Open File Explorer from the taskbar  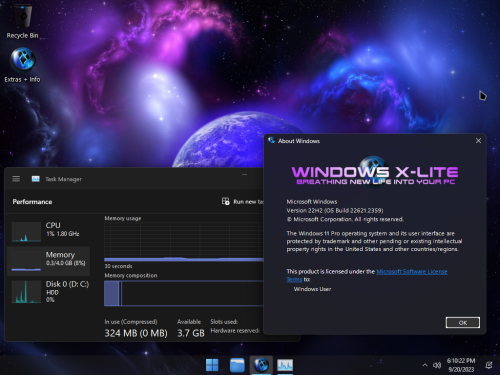(237, 365)
